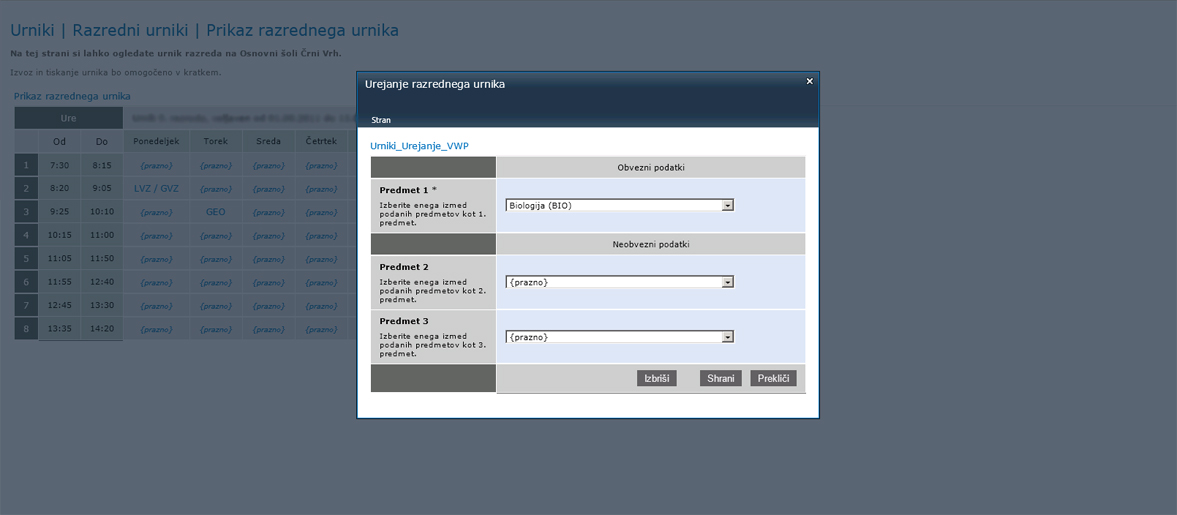
Task: Open the Predmet 2 subject dropdown
Action: click(620, 282)
